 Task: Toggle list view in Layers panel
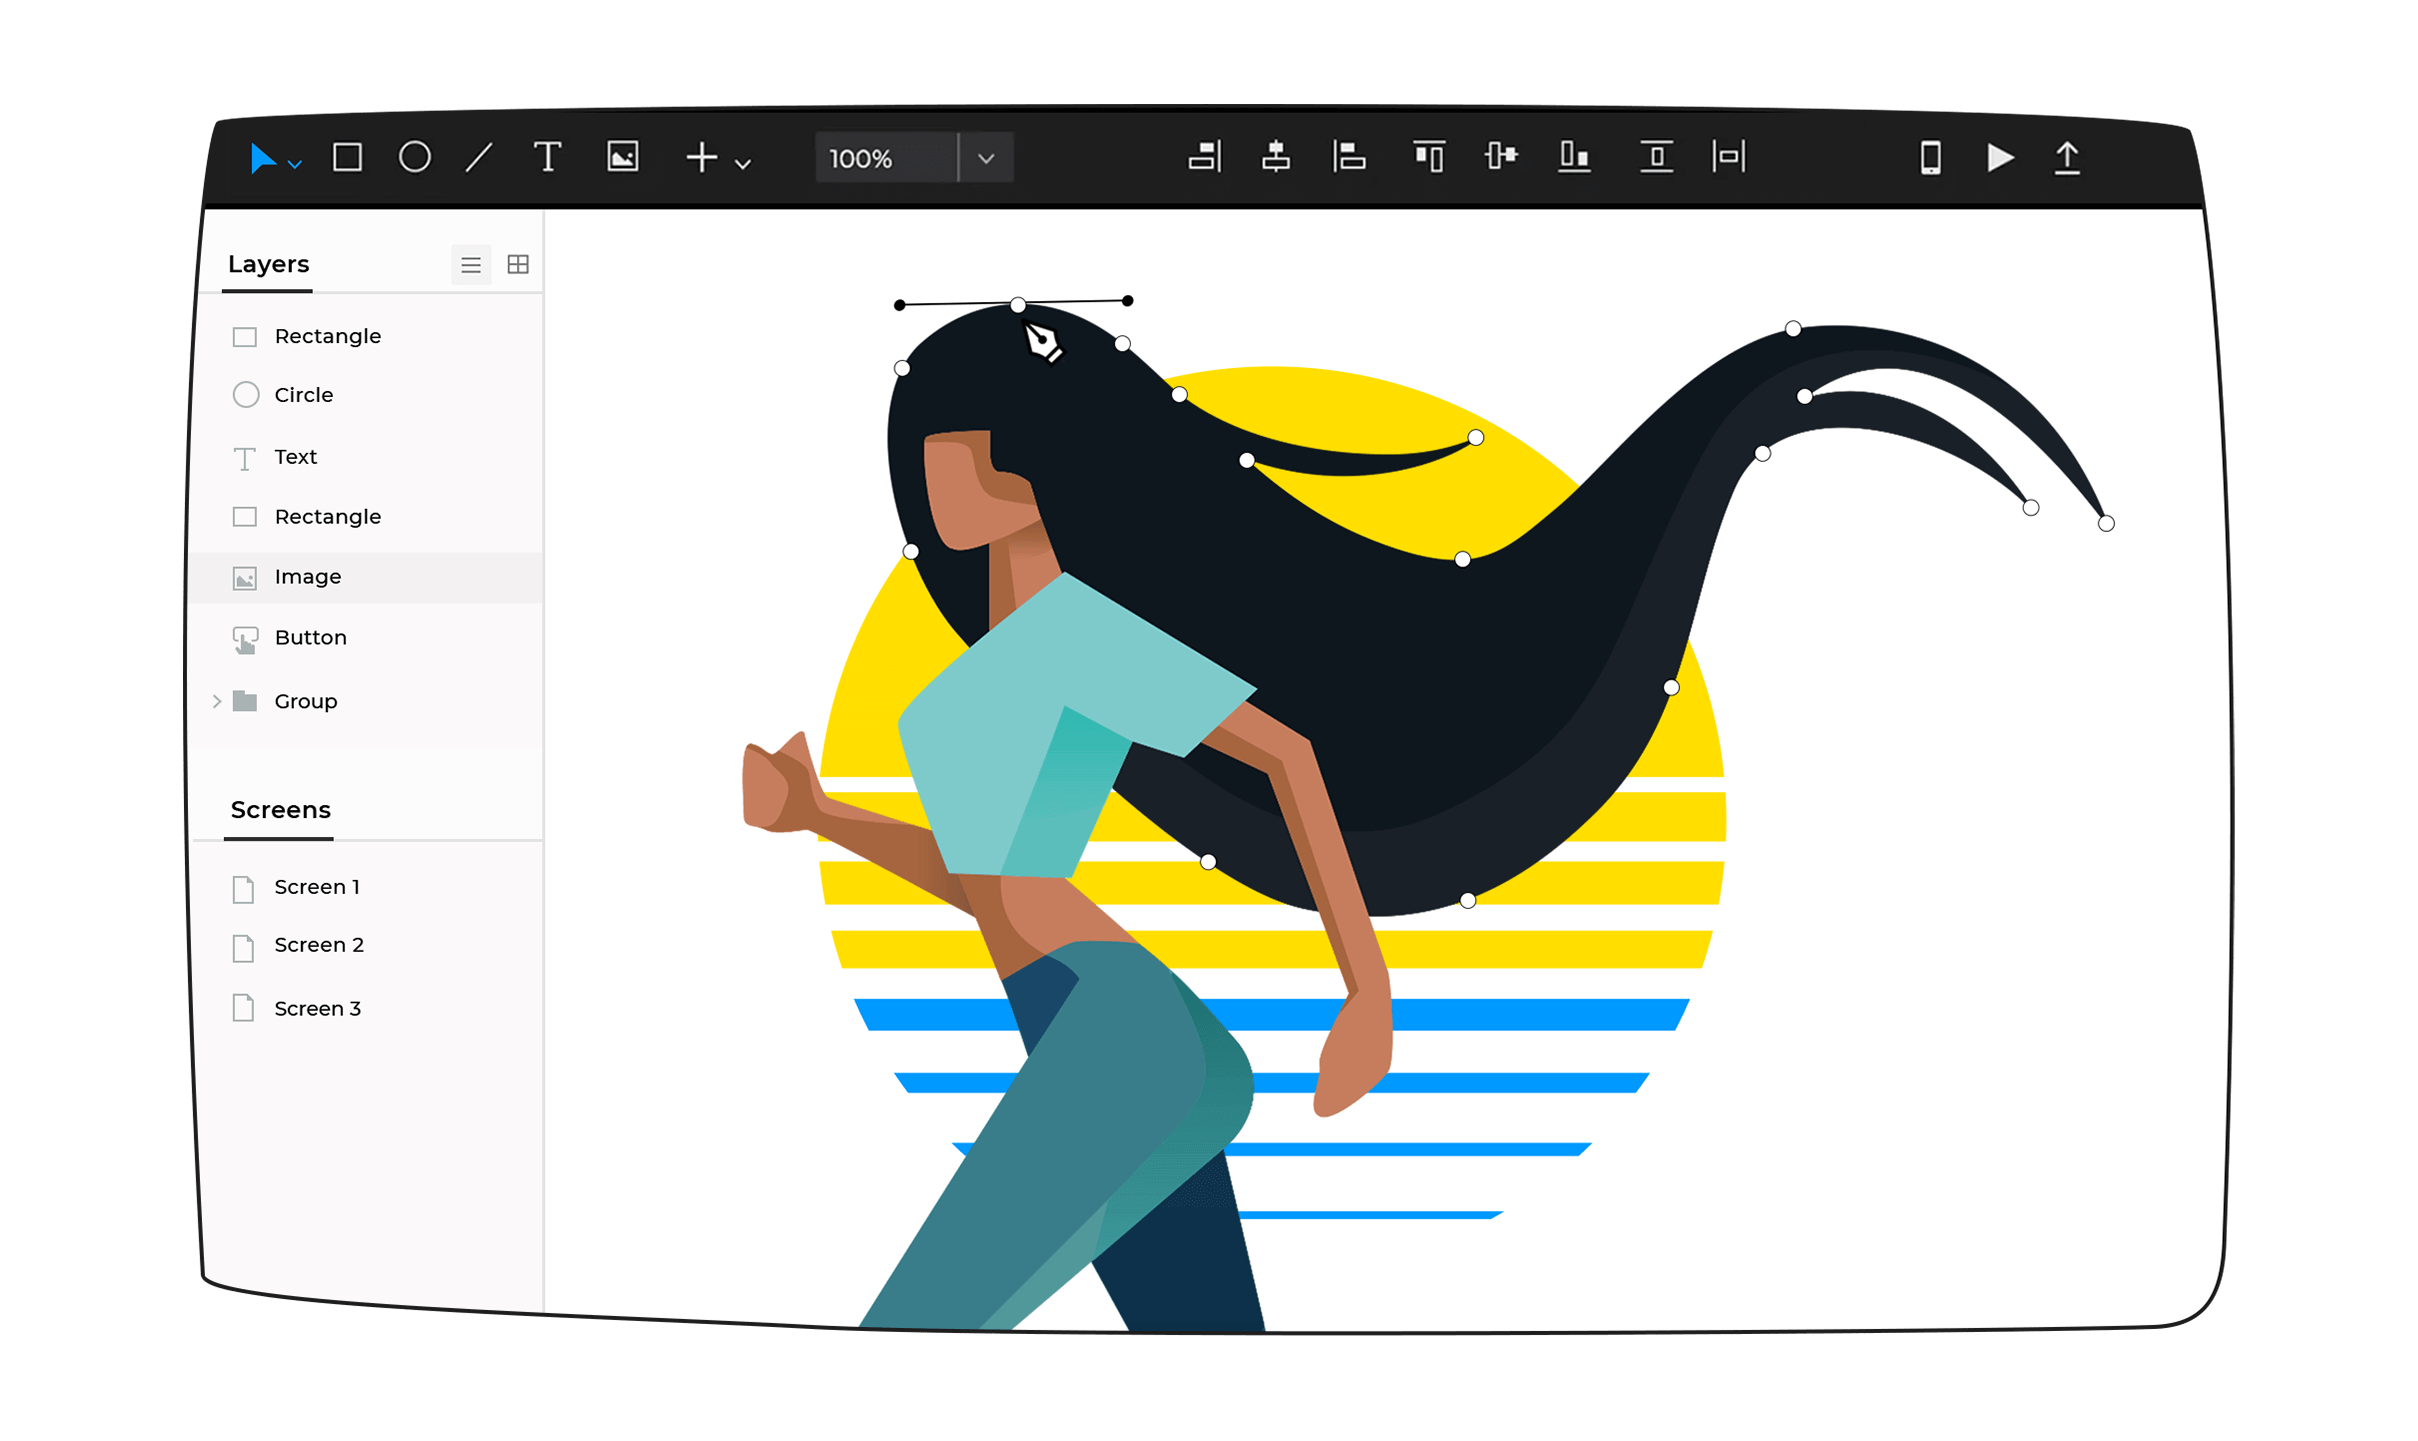coord(470,262)
